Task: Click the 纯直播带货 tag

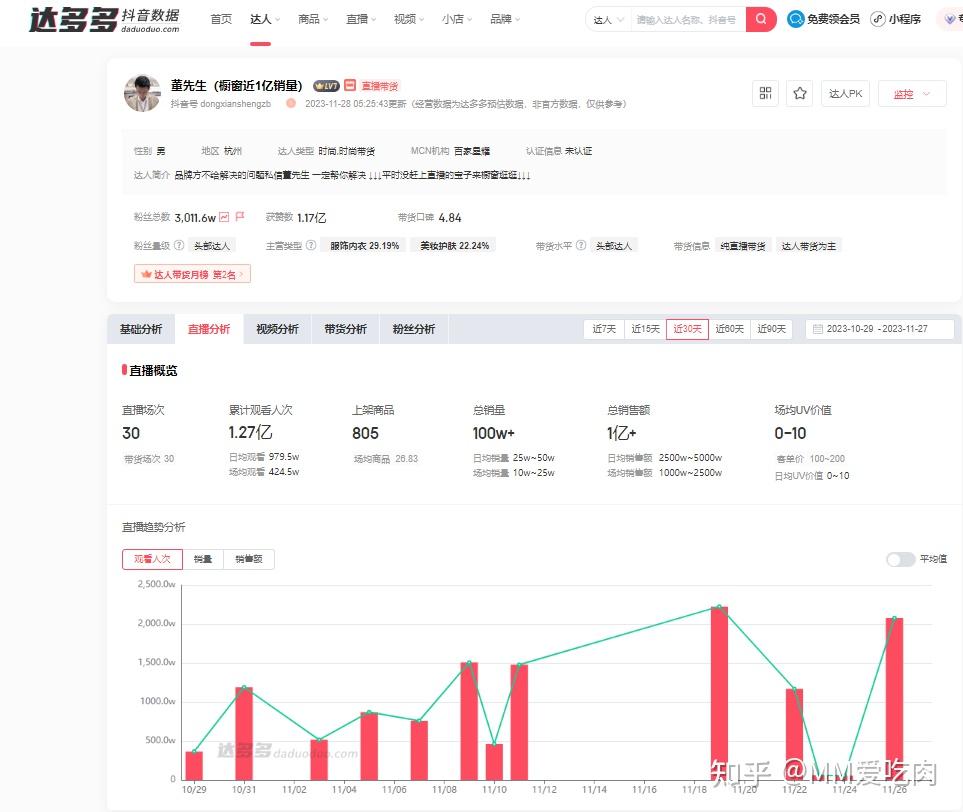Action: [x=743, y=246]
